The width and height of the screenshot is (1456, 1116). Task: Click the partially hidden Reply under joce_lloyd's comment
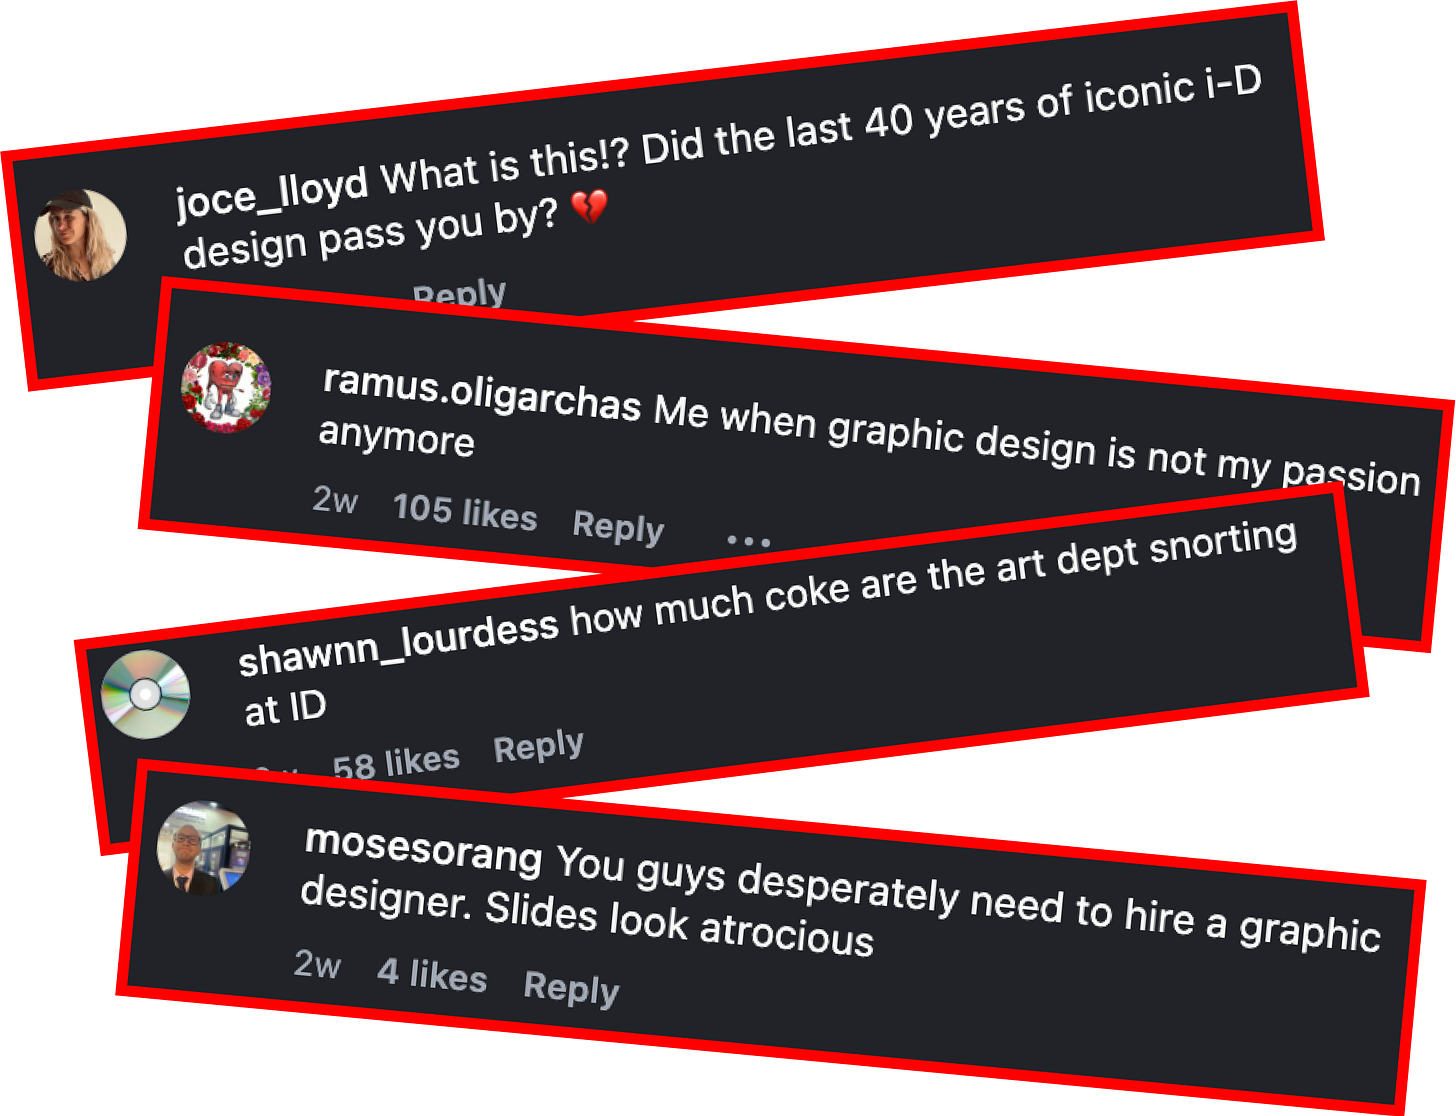460,293
